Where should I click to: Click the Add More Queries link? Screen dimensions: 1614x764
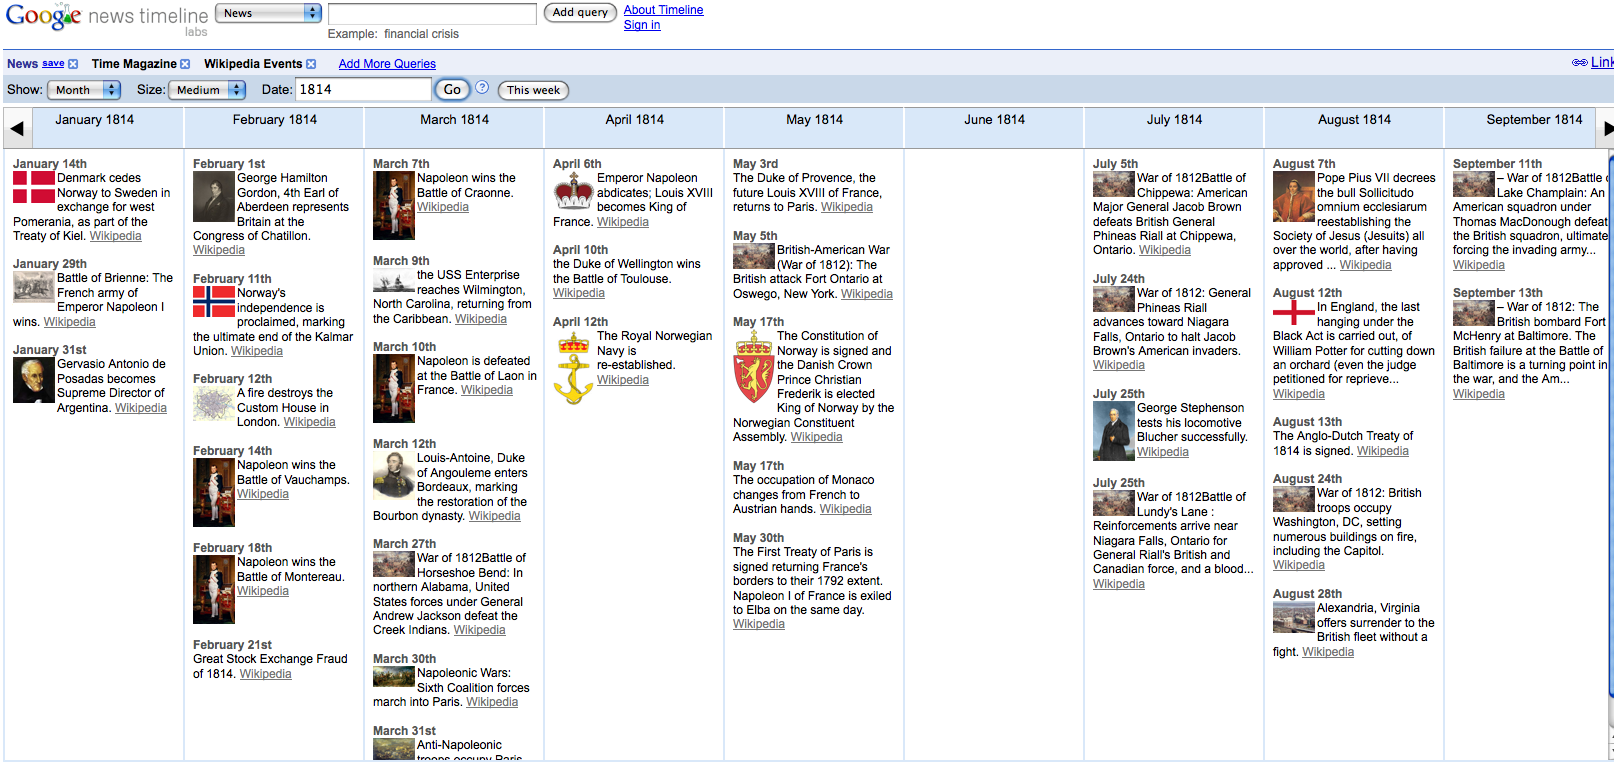387,64
